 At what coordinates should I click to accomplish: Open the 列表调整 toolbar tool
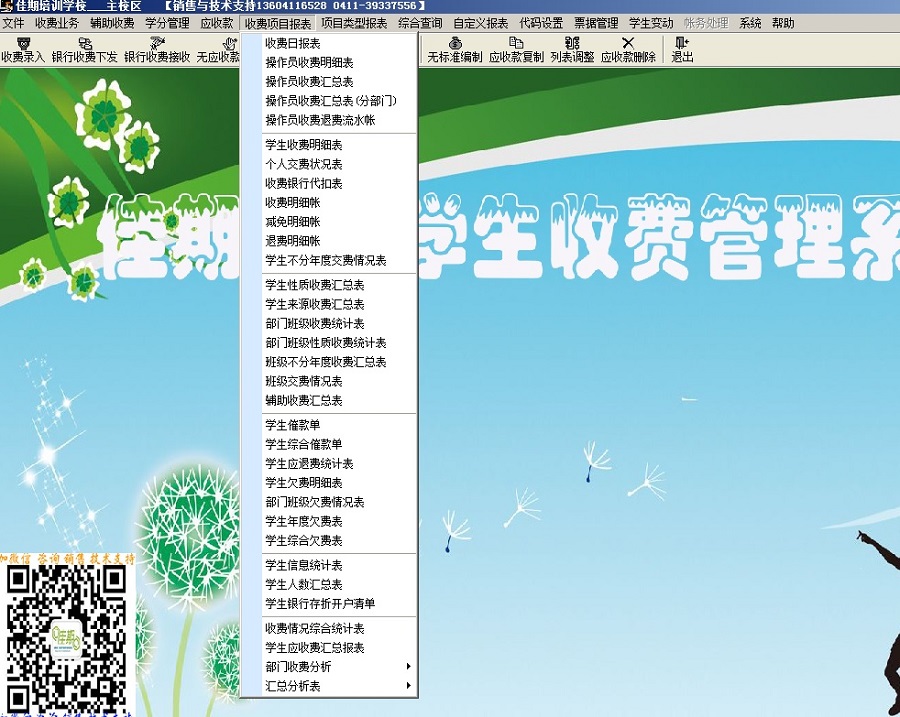click(572, 50)
